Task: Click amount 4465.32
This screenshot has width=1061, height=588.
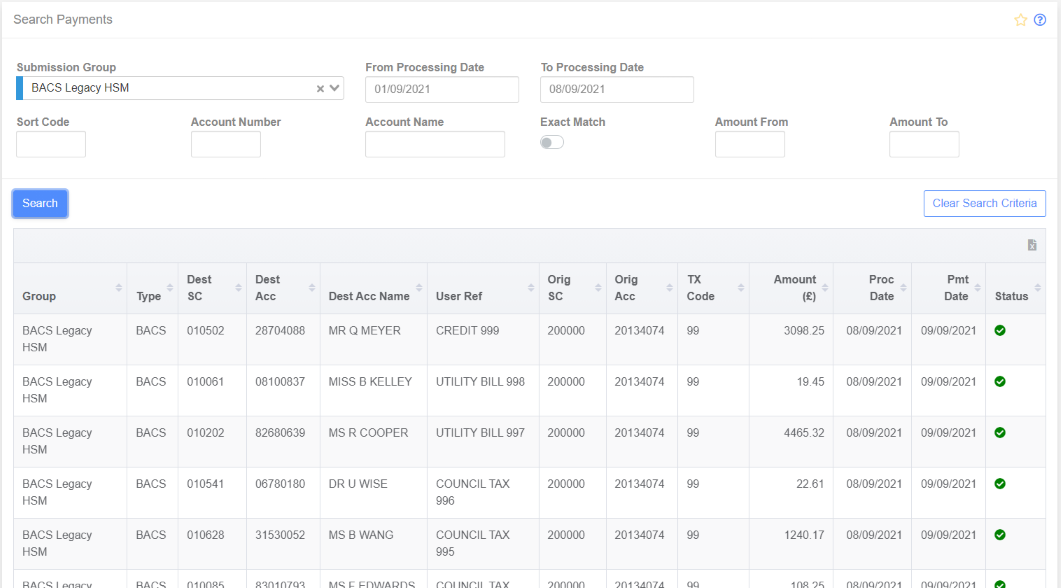Action: (x=804, y=432)
